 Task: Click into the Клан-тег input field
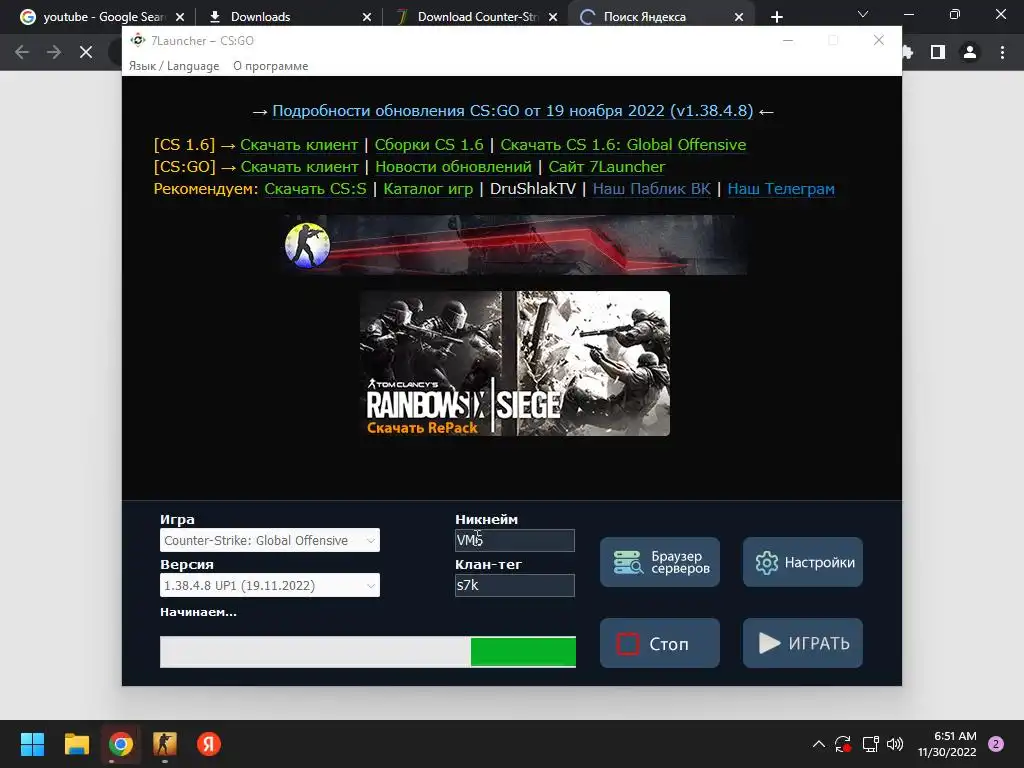tap(515, 585)
